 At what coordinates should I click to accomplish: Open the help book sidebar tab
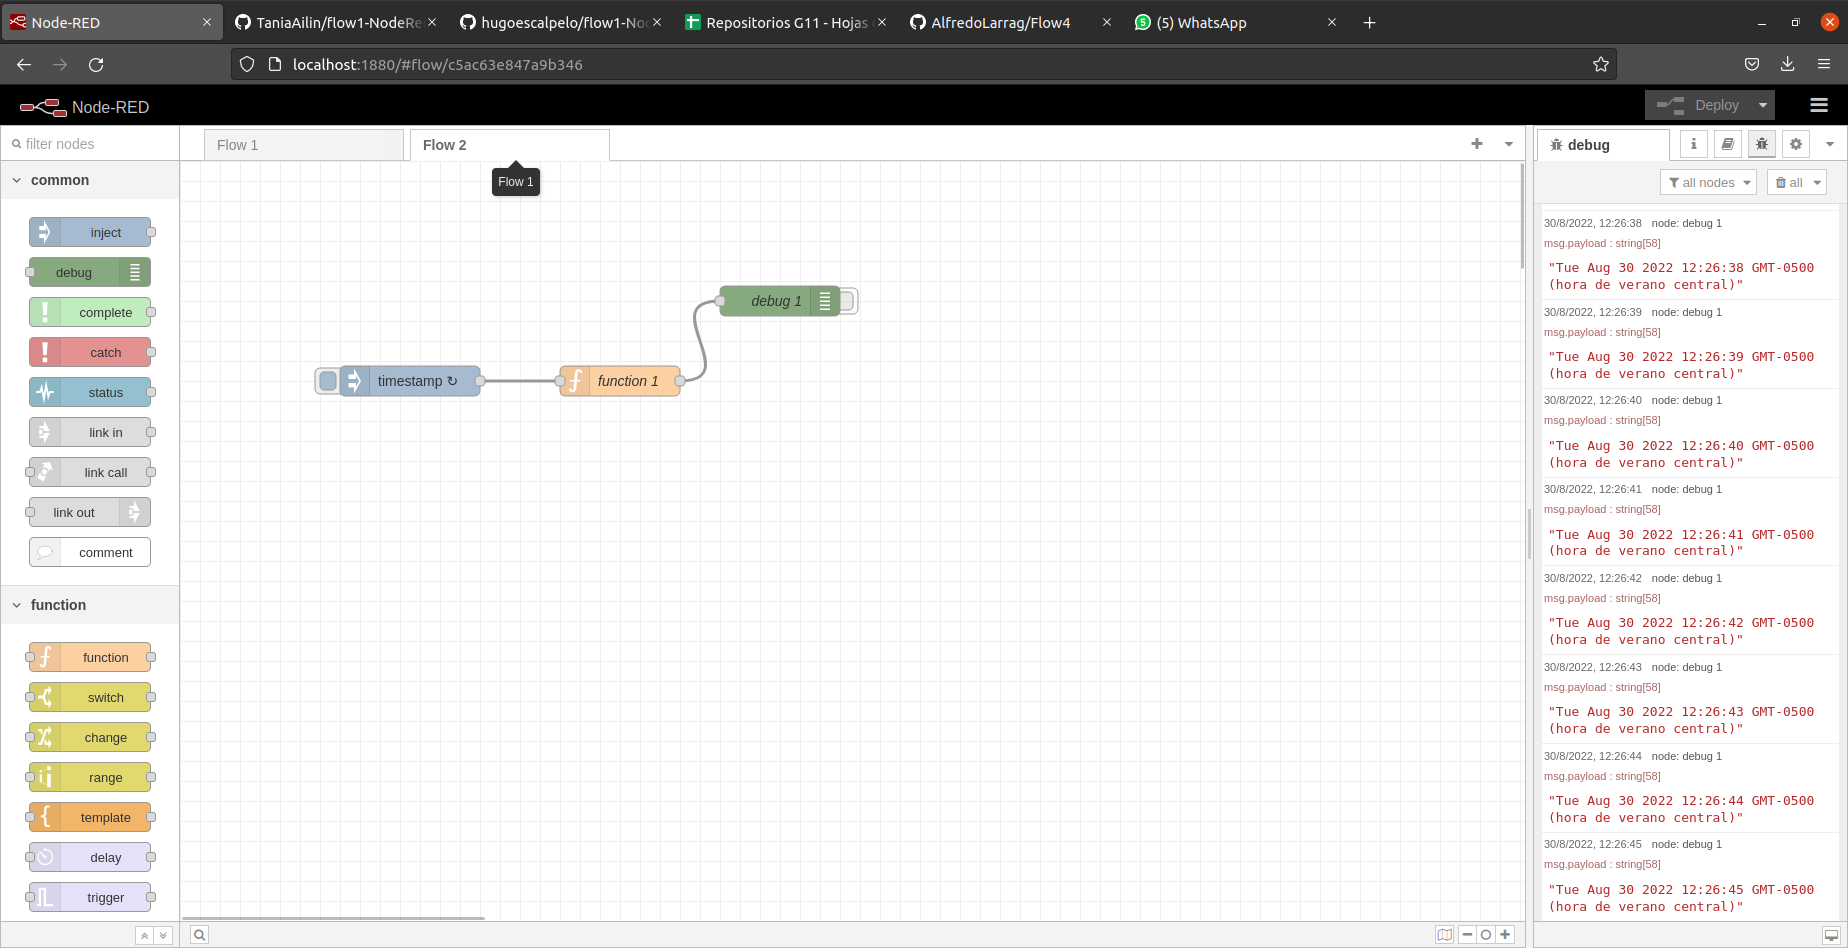1727,144
